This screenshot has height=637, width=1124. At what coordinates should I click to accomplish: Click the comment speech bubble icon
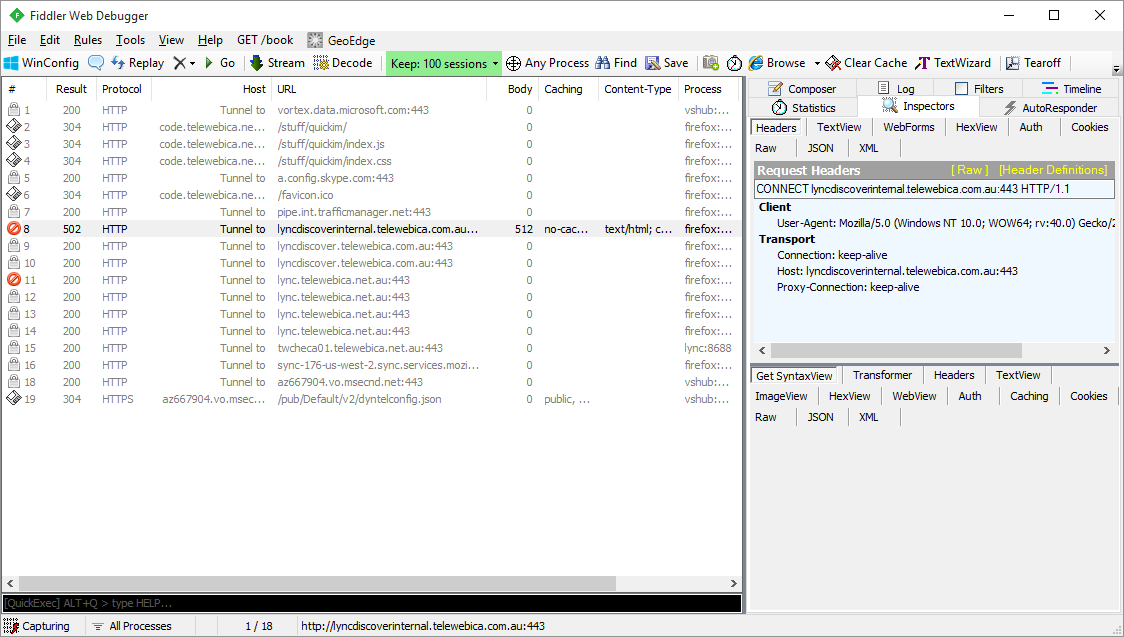click(x=96, y=63)
